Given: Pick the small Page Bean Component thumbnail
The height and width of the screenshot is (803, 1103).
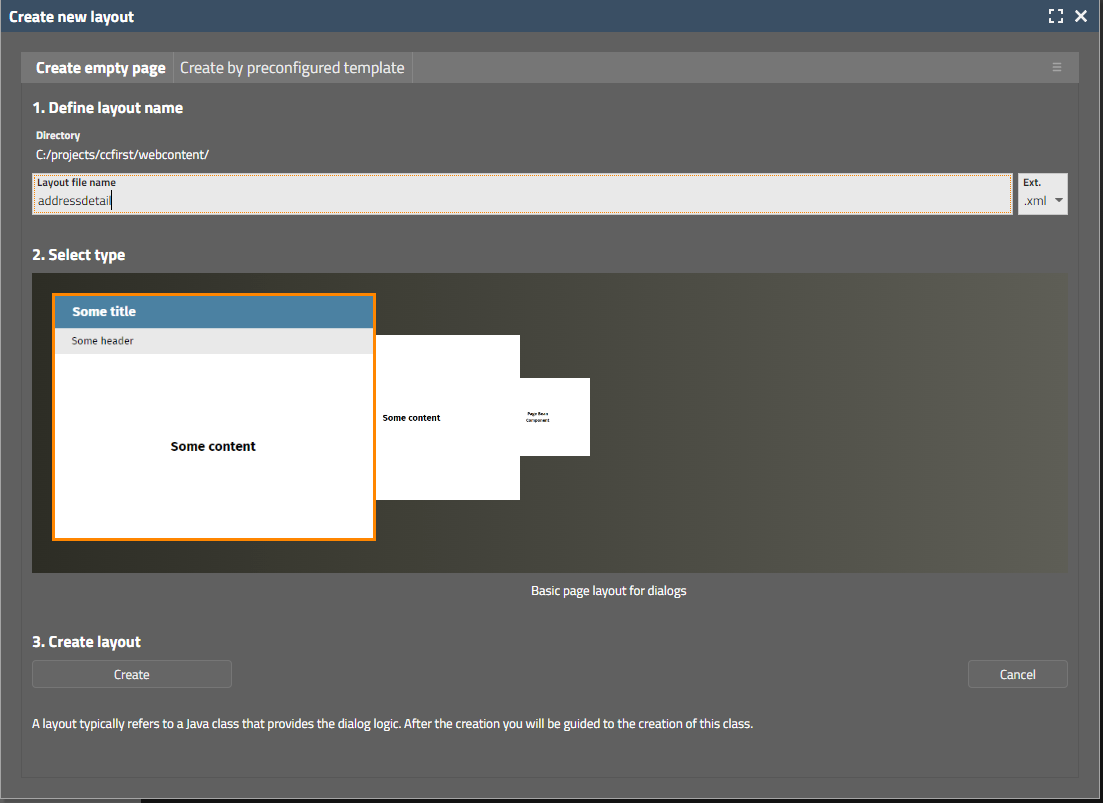Looking at the screenshot, I should [x=555, y=417].
